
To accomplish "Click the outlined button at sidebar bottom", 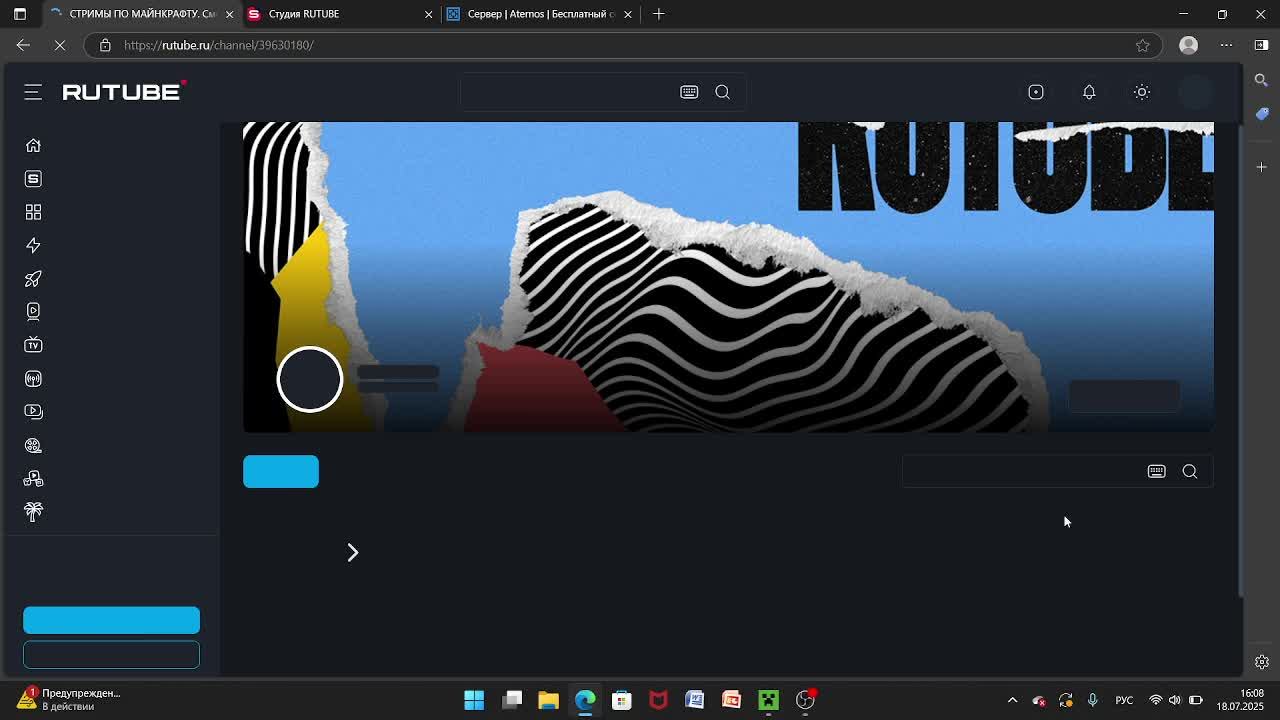I will click(111, 655).
